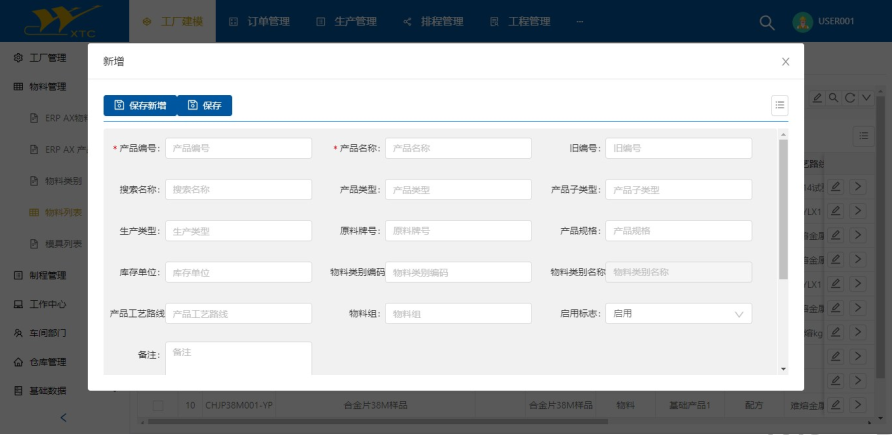The width and height of the screenshot is (892, 435).
Task: Focus the 搜索名称 input field
Action: click(x=238, y=189)
